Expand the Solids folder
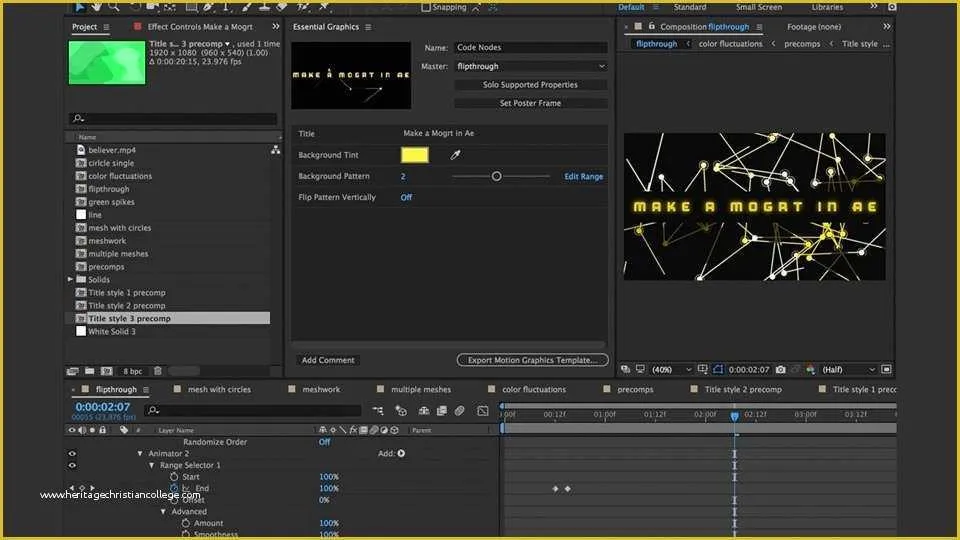 70,279
